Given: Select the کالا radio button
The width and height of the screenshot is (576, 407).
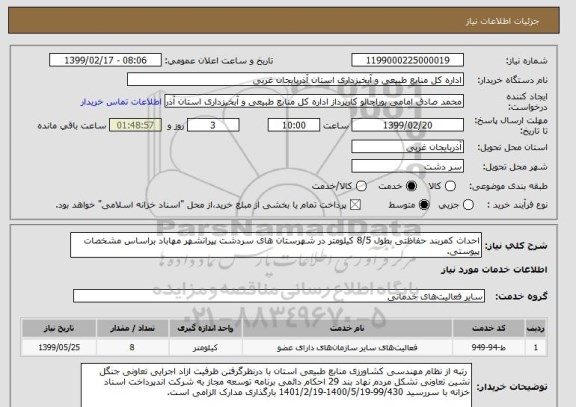Looking at the screenshot, I should coord(450,186).
